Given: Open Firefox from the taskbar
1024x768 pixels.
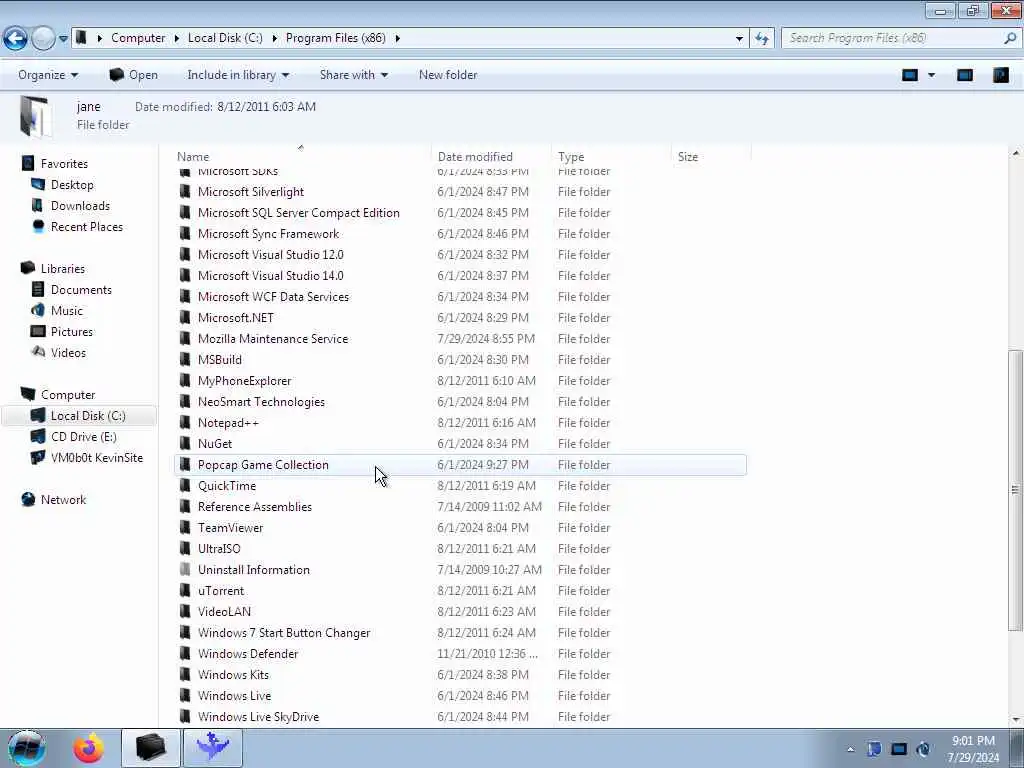Looking at the screenshot, I should (88, 748).
